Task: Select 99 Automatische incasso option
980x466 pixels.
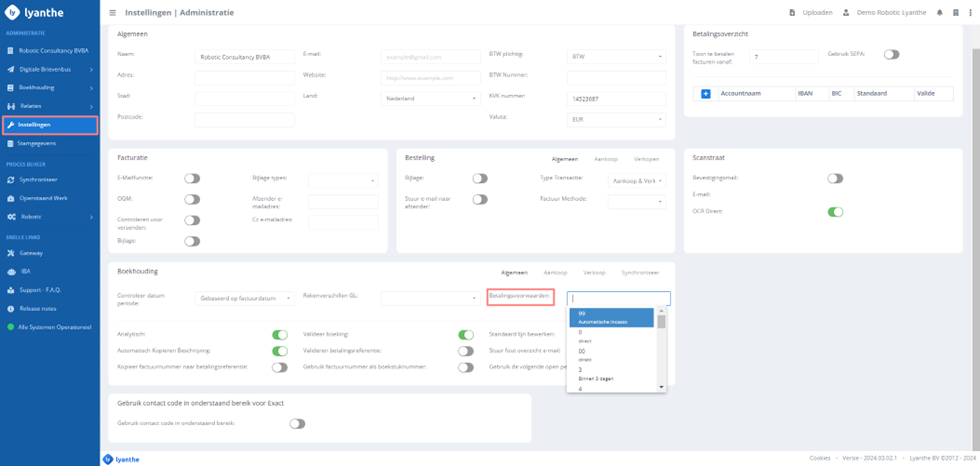Action: point(610,317)
